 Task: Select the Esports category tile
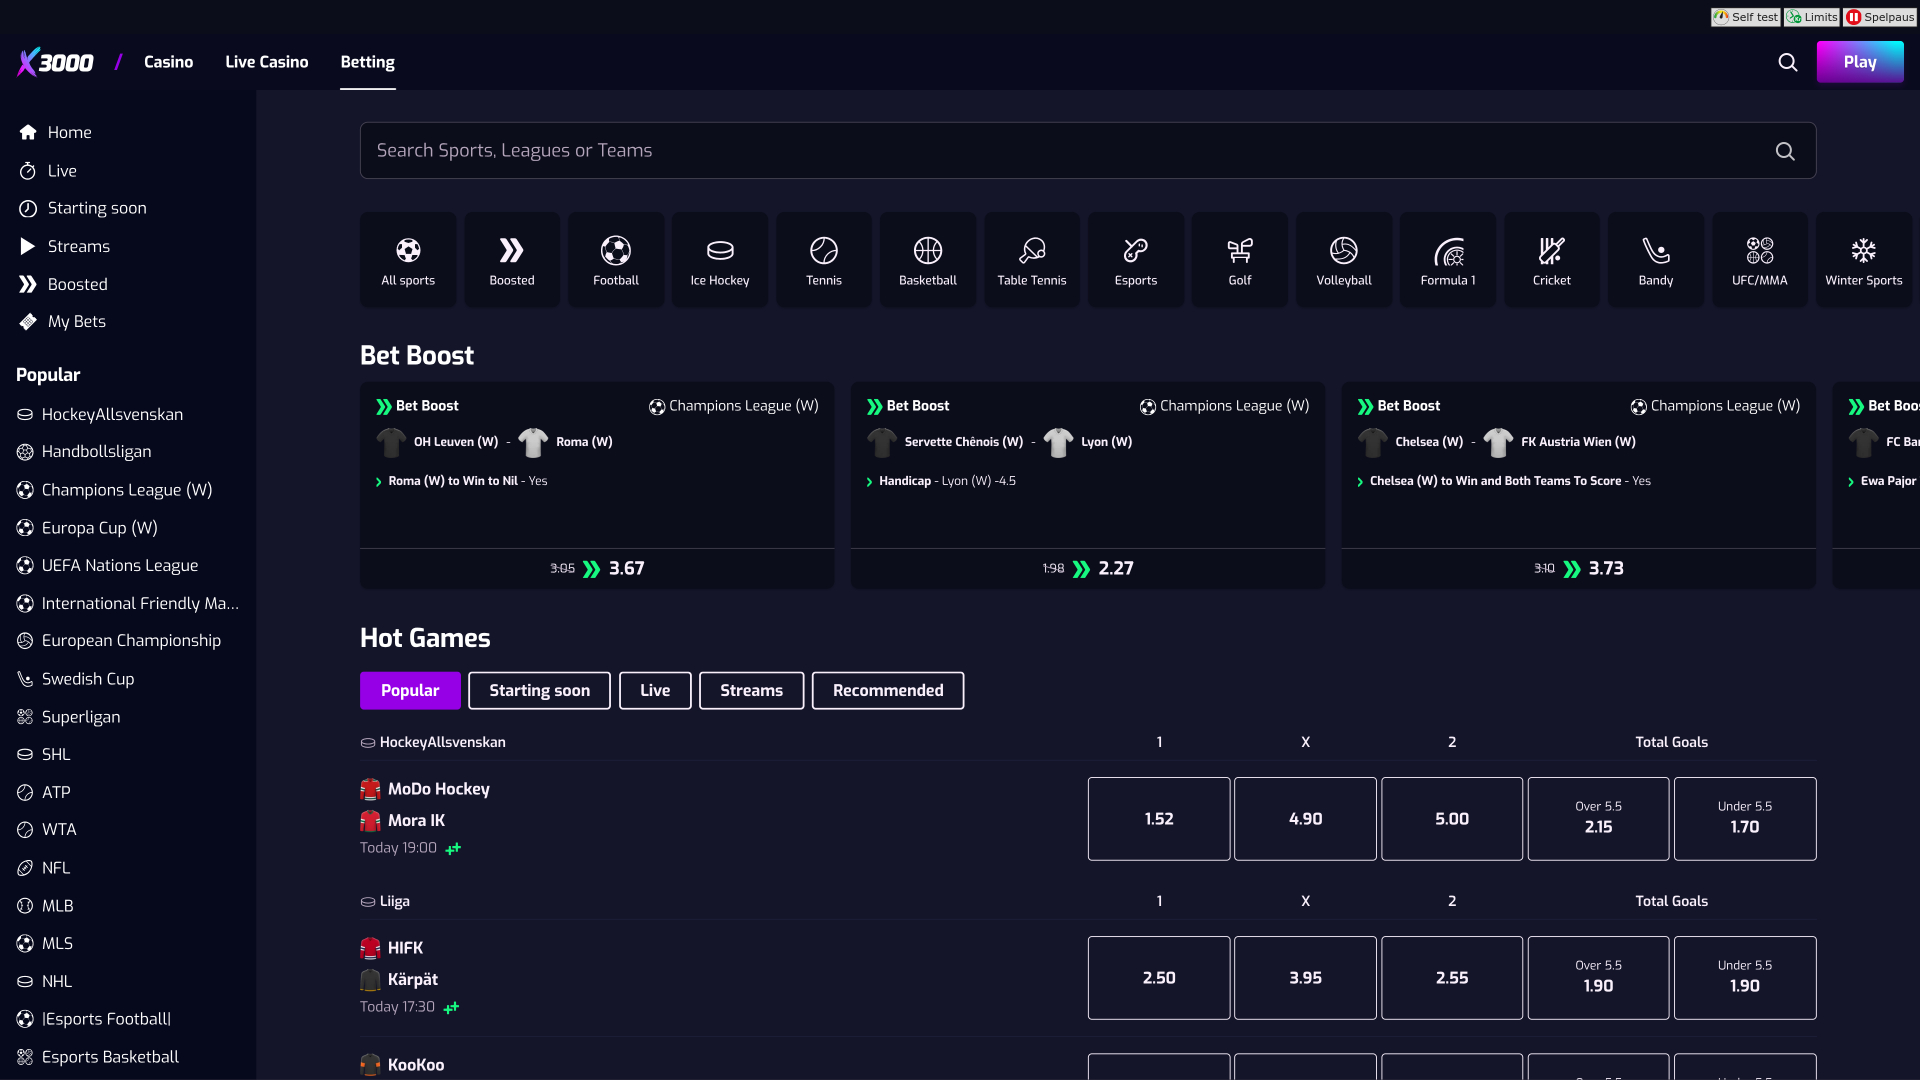point(1136,260)
